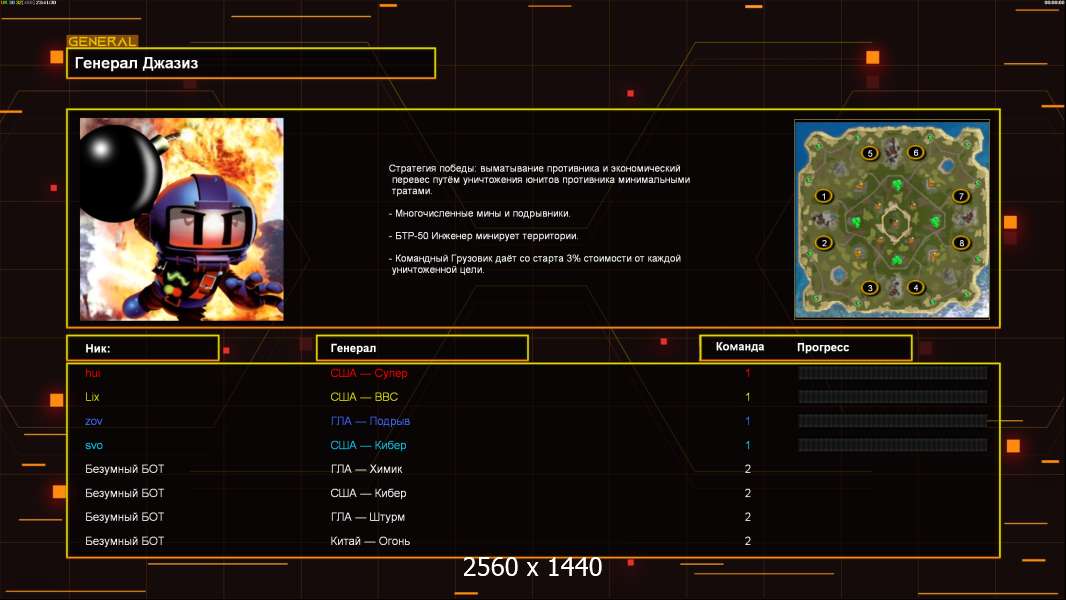Click the Команда column header
The height and width of the screenshot is (600, 1066).
point(740,347)
